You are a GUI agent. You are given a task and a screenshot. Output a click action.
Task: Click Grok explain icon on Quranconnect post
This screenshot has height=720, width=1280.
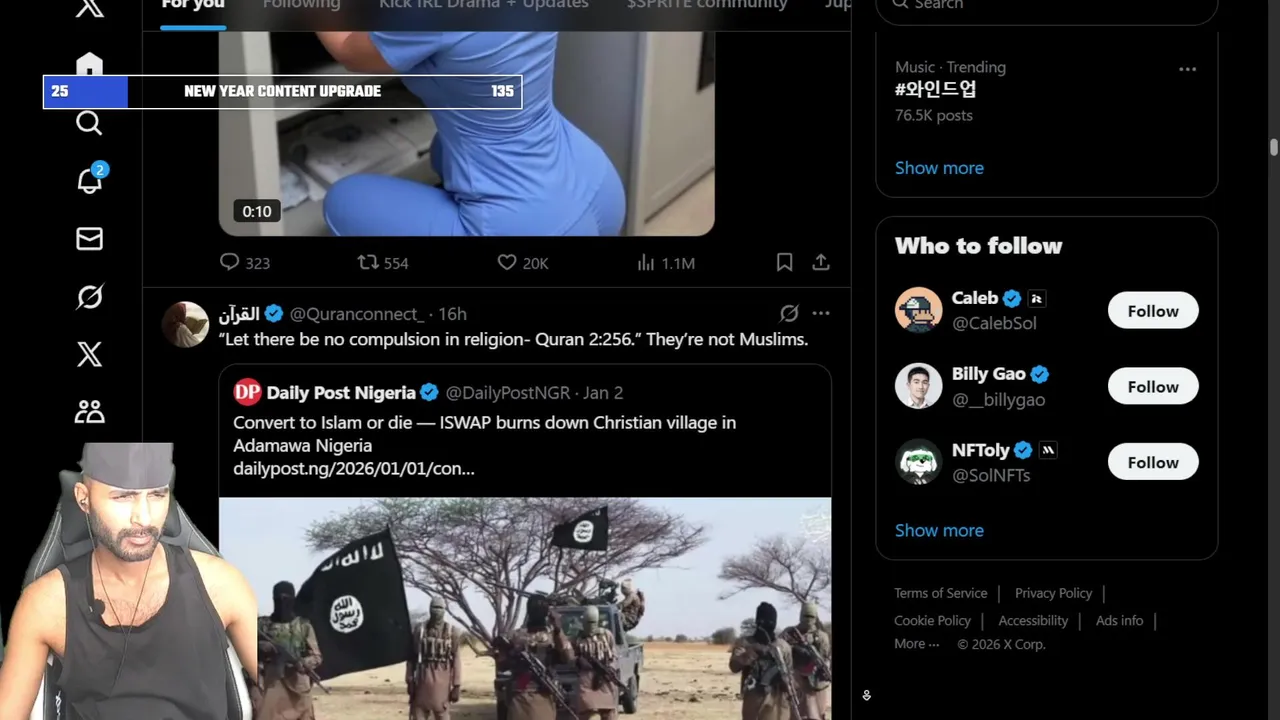[789, 313]
